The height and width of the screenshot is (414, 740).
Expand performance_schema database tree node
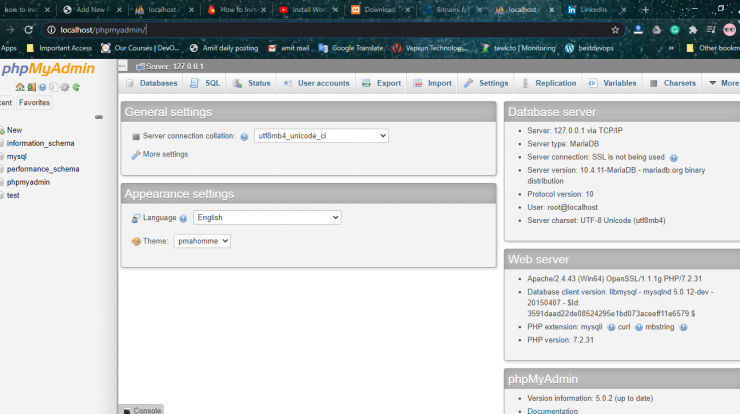[x=2, y=169]
